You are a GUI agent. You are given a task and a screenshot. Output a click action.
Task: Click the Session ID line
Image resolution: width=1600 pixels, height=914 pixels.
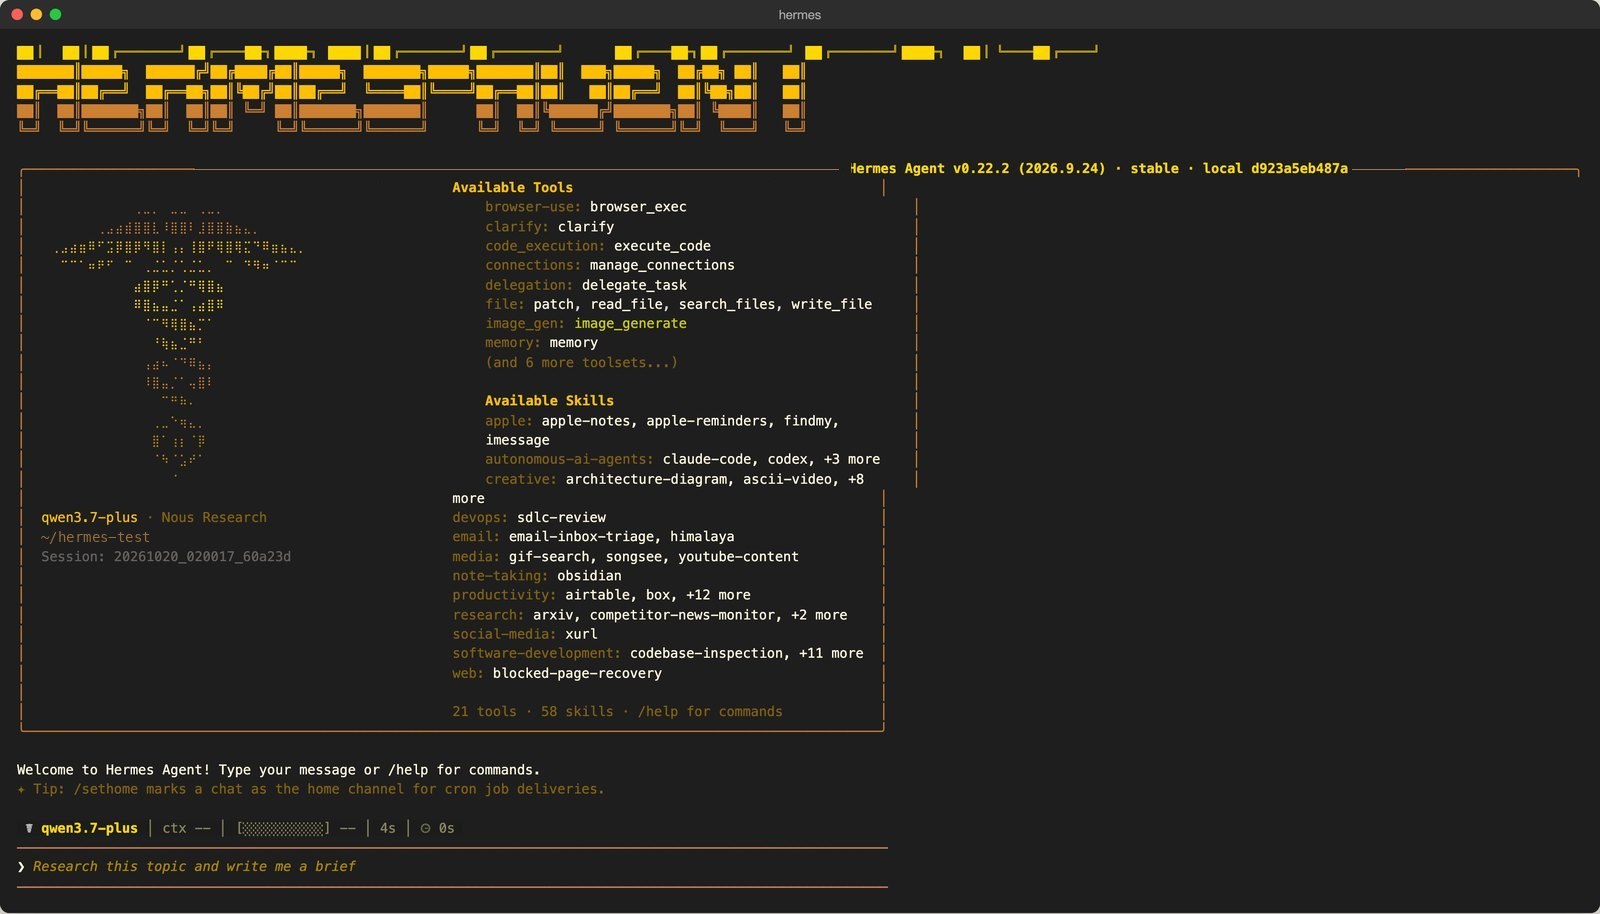pyautogui.click(x=166, y=556)
